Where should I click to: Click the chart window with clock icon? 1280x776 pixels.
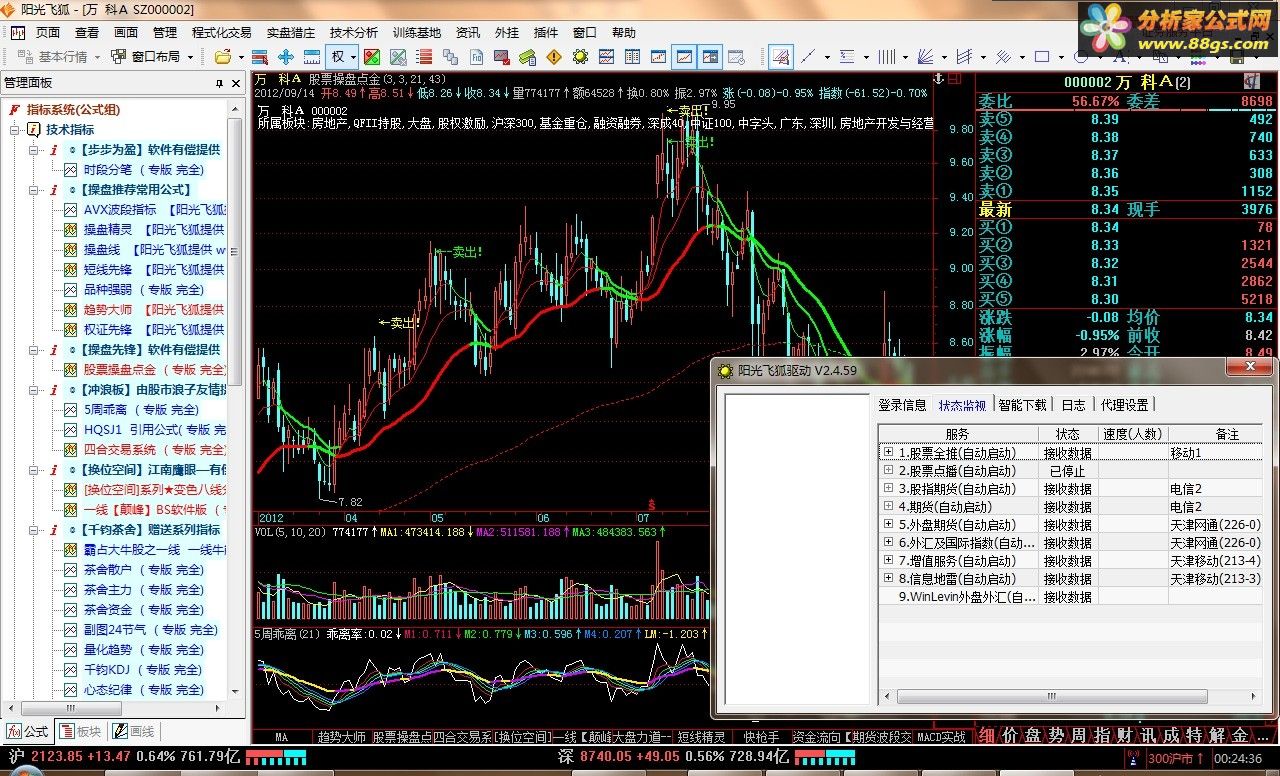point(735,57)
